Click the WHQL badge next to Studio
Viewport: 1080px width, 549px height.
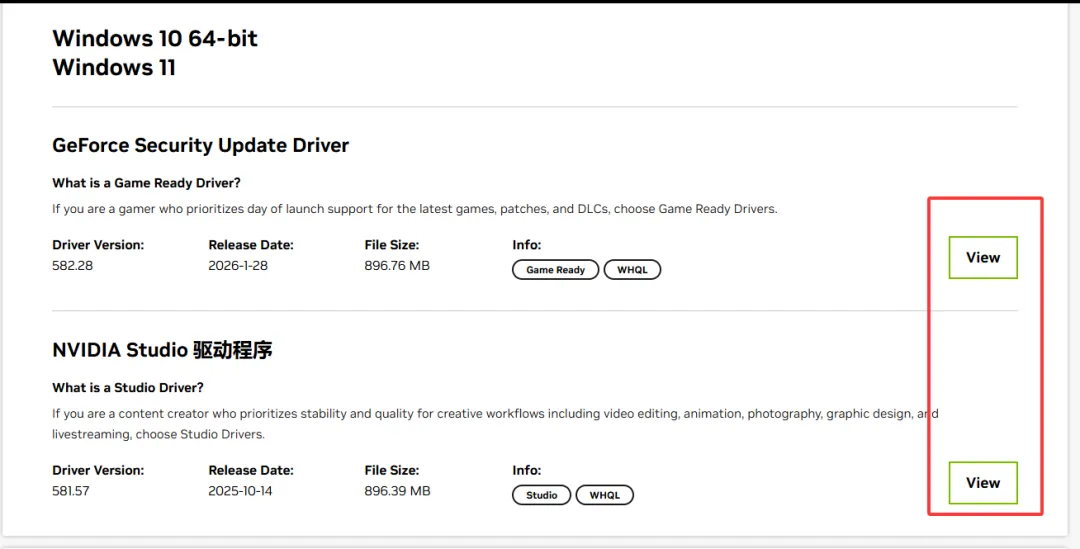pyautogui.click(x=604, y=495)
